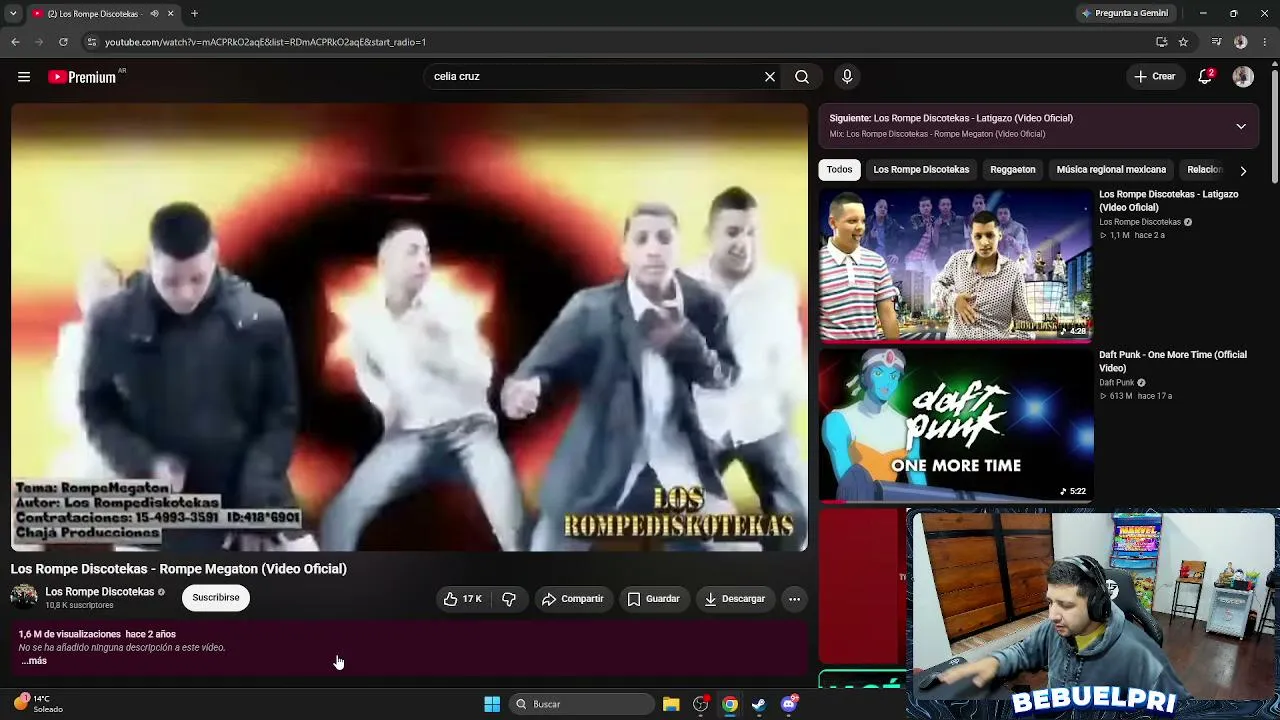Open the Daft Punk One More Time thumbnail
Screen dimensions: 1280x720
956,425
